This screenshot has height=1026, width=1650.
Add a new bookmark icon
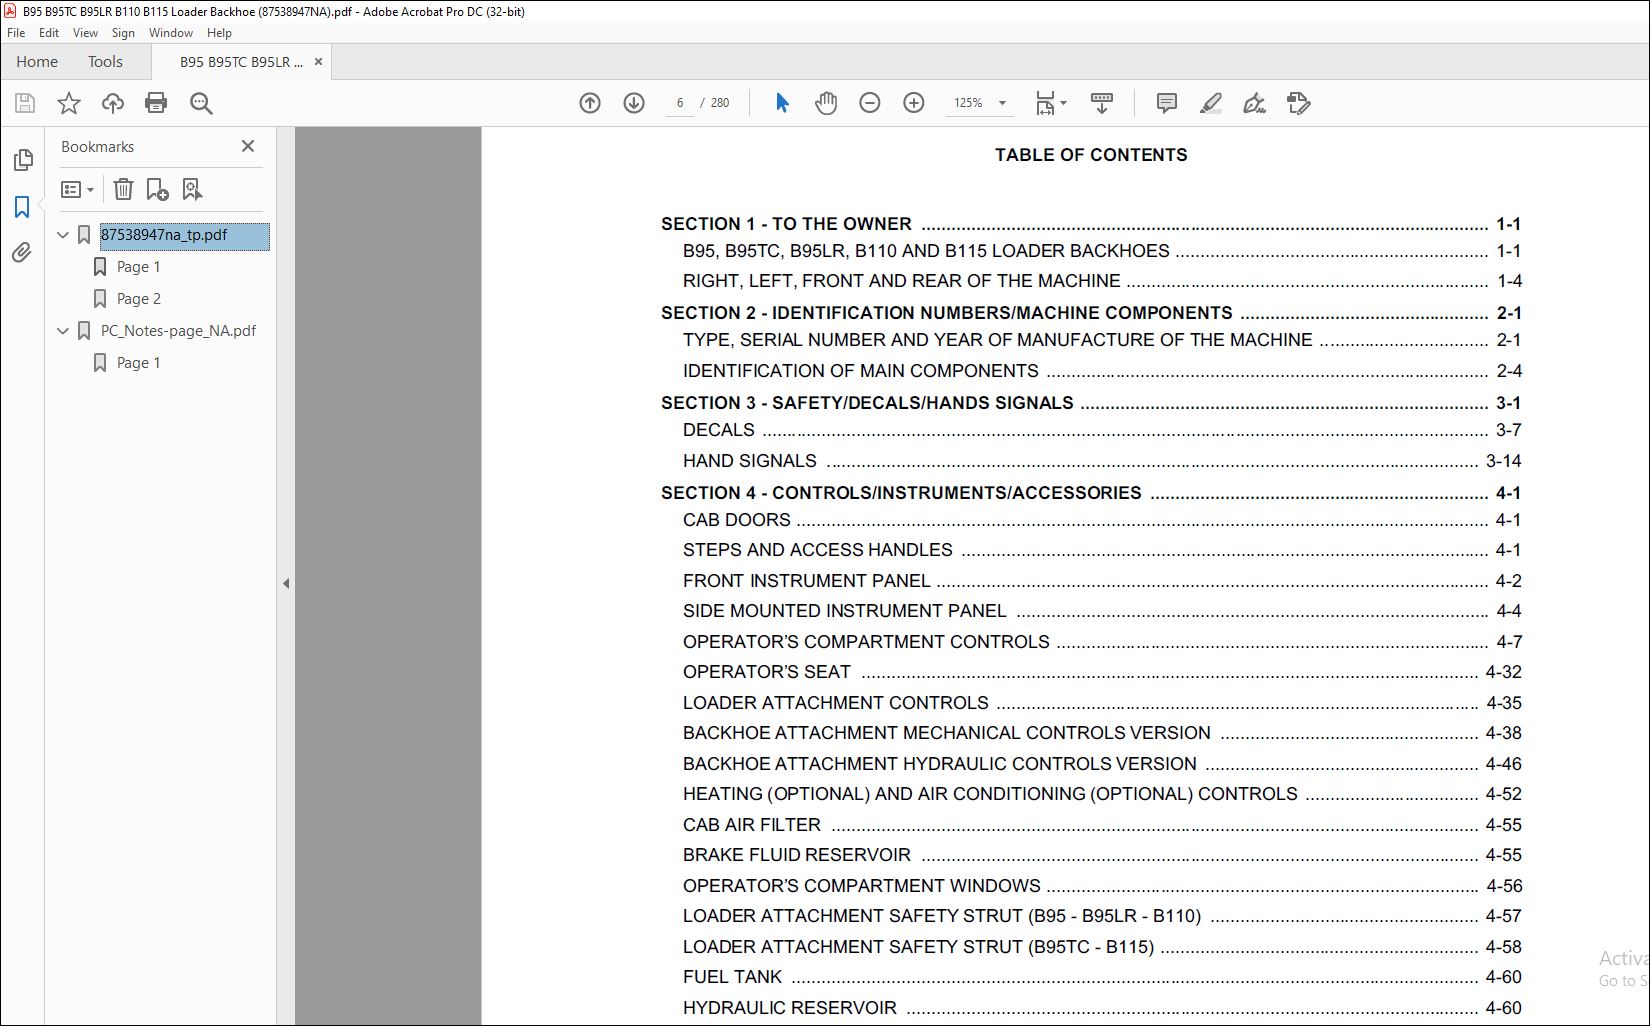coord(157,189)
